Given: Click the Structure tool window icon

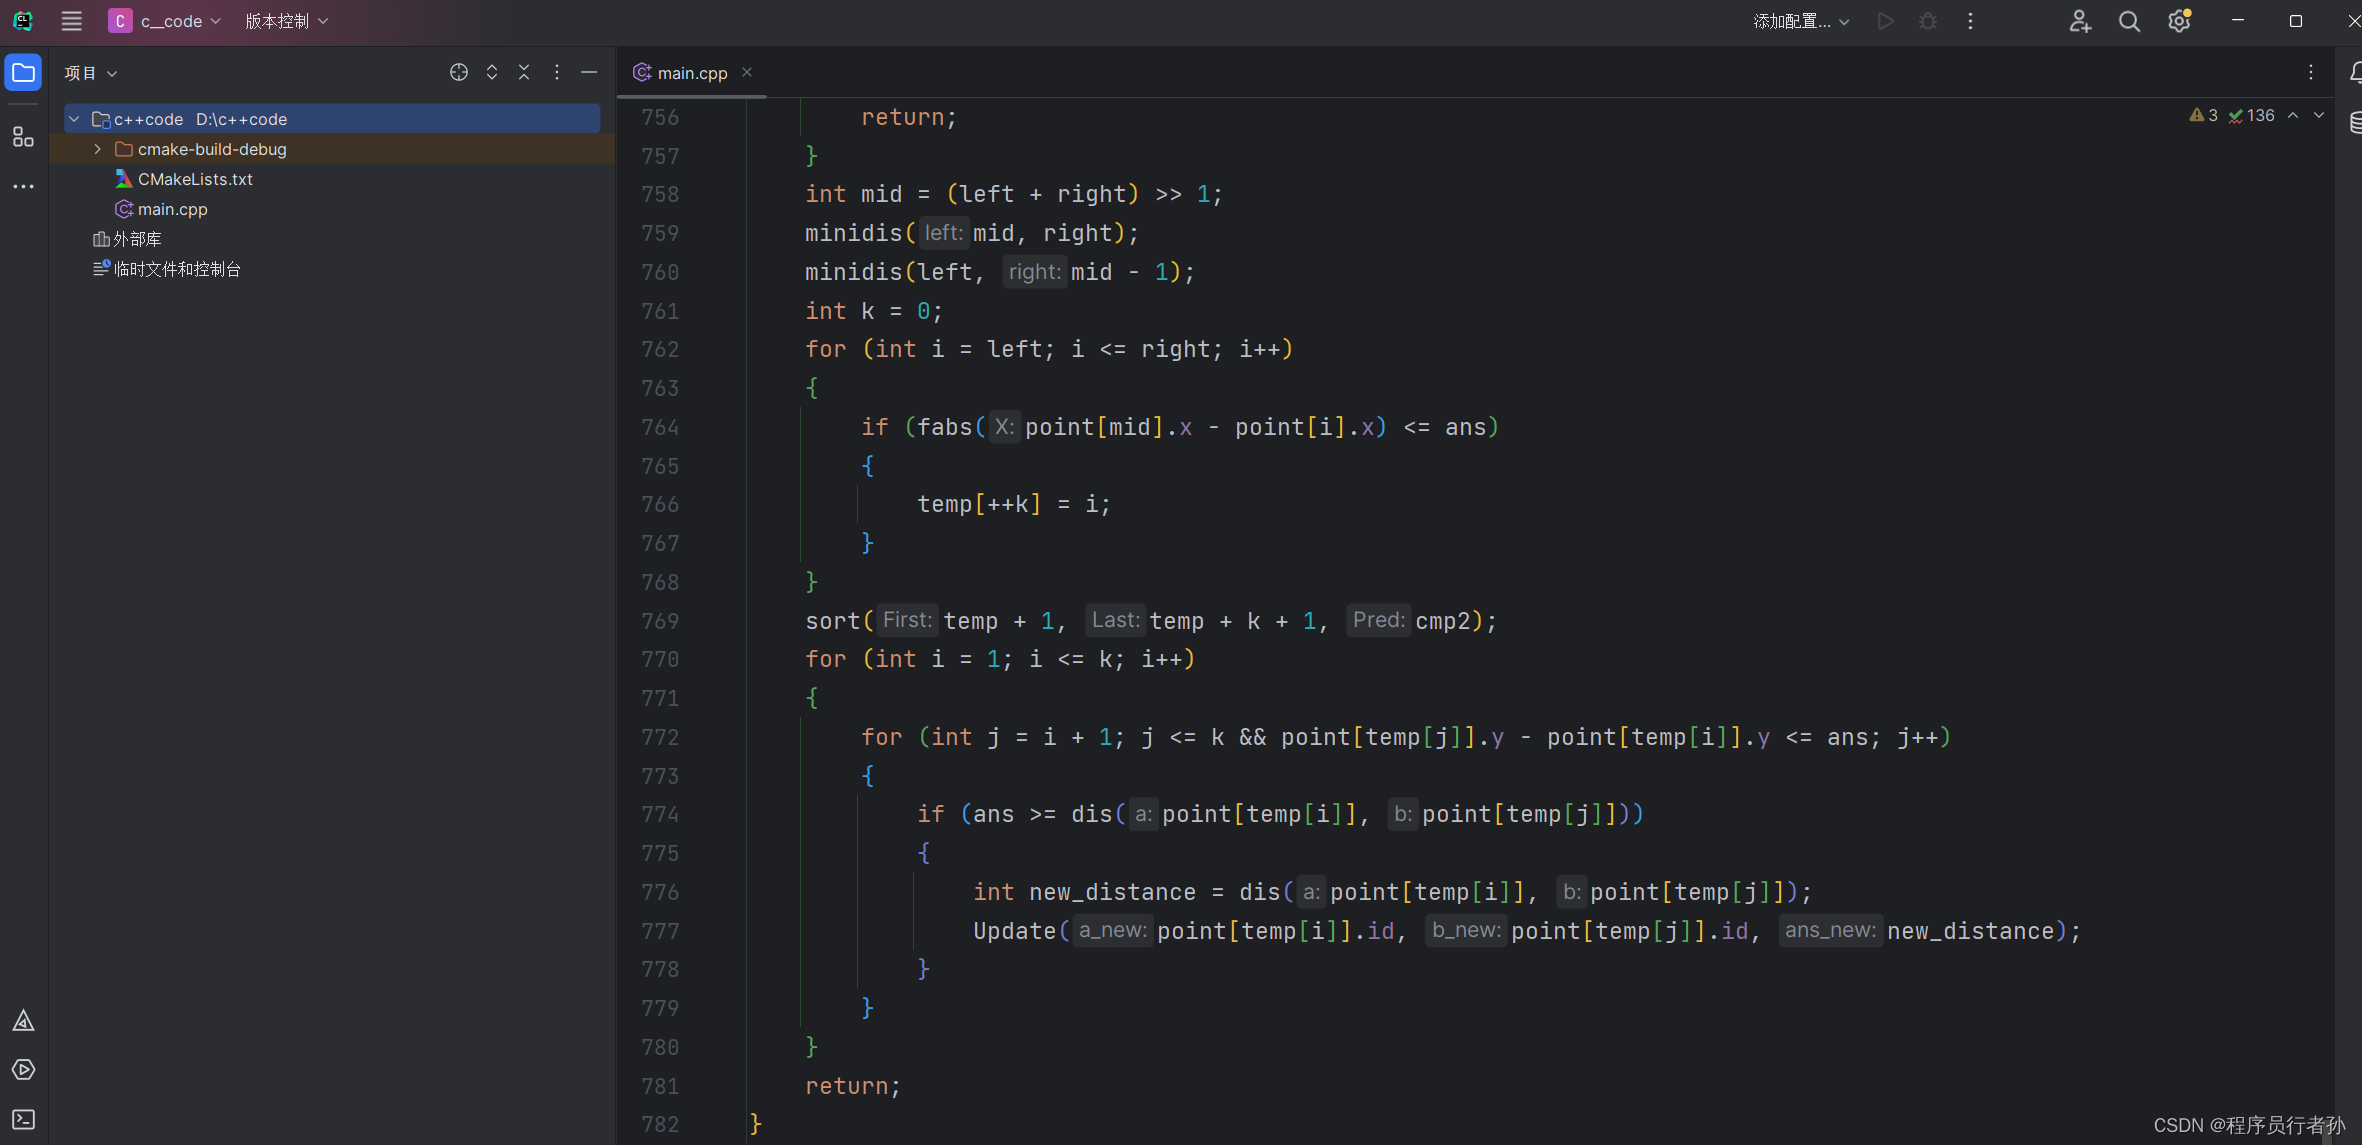Looking at the screenshot, I should (23, 137).
